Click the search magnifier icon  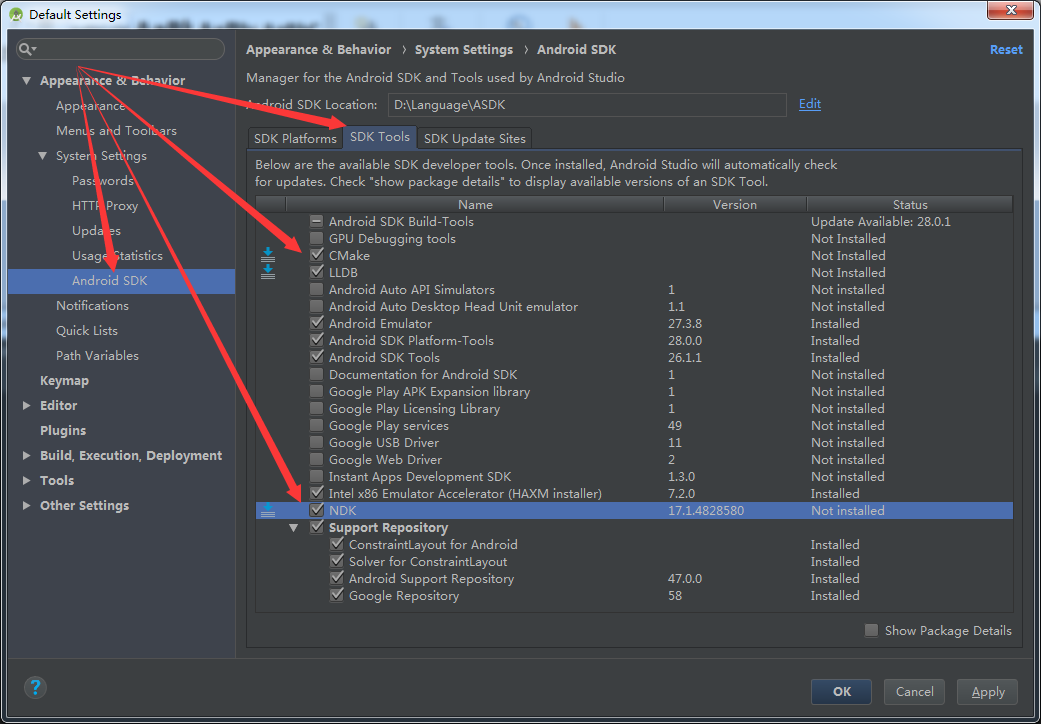[x=27, y=49]
